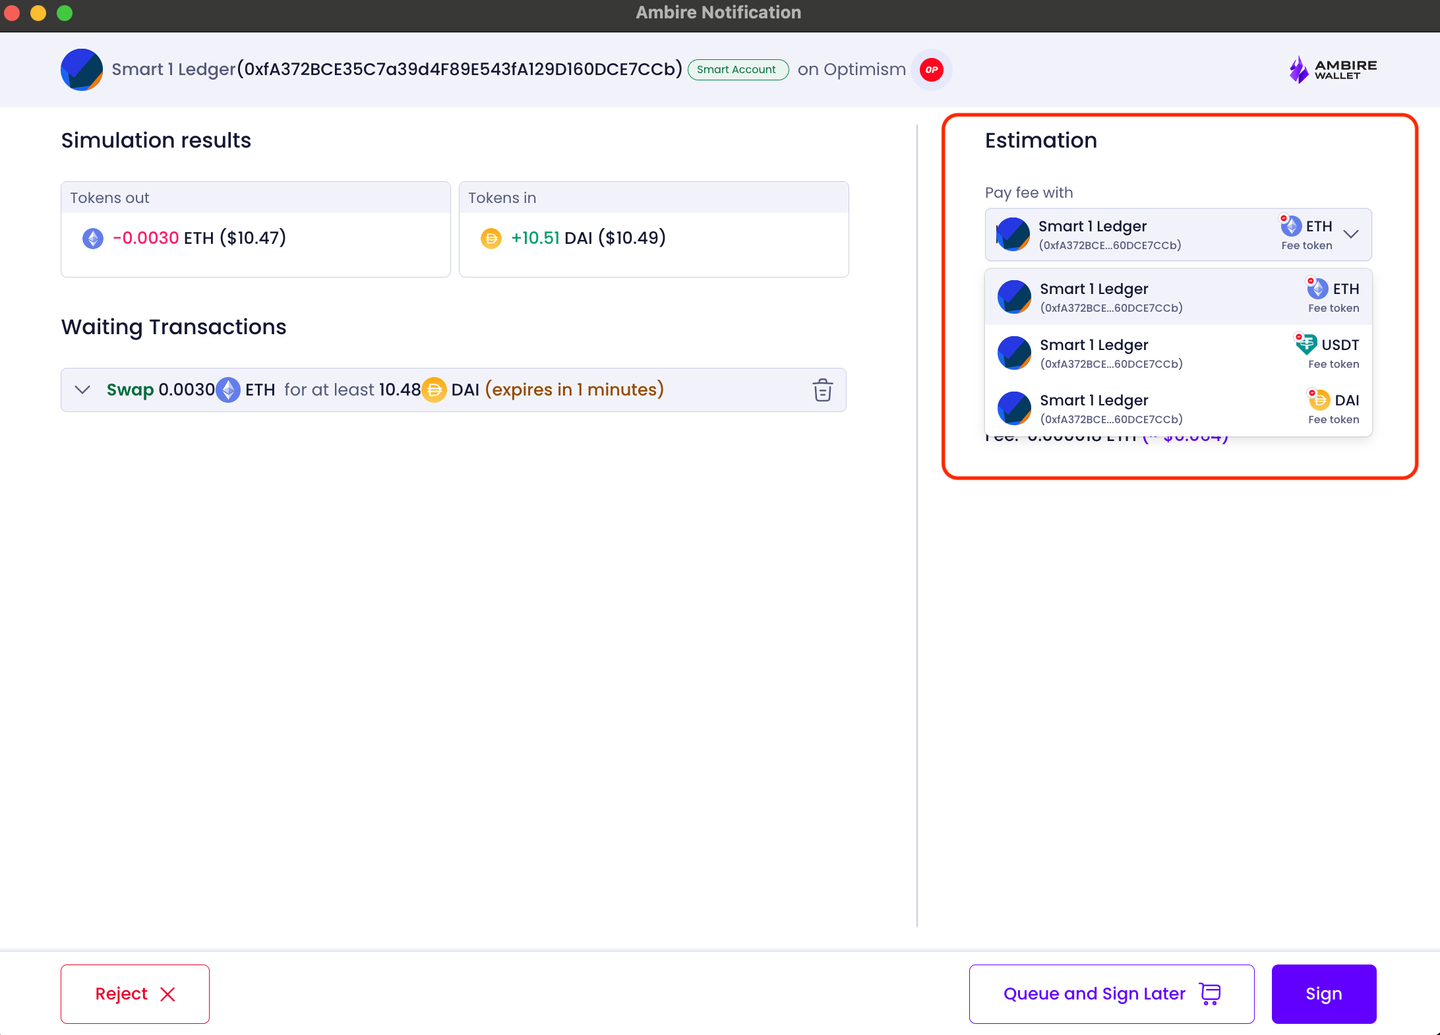This screenshot has height=1035, width=1440.
Task: Pick DAI as fee token
Action: pos(1178,408)
